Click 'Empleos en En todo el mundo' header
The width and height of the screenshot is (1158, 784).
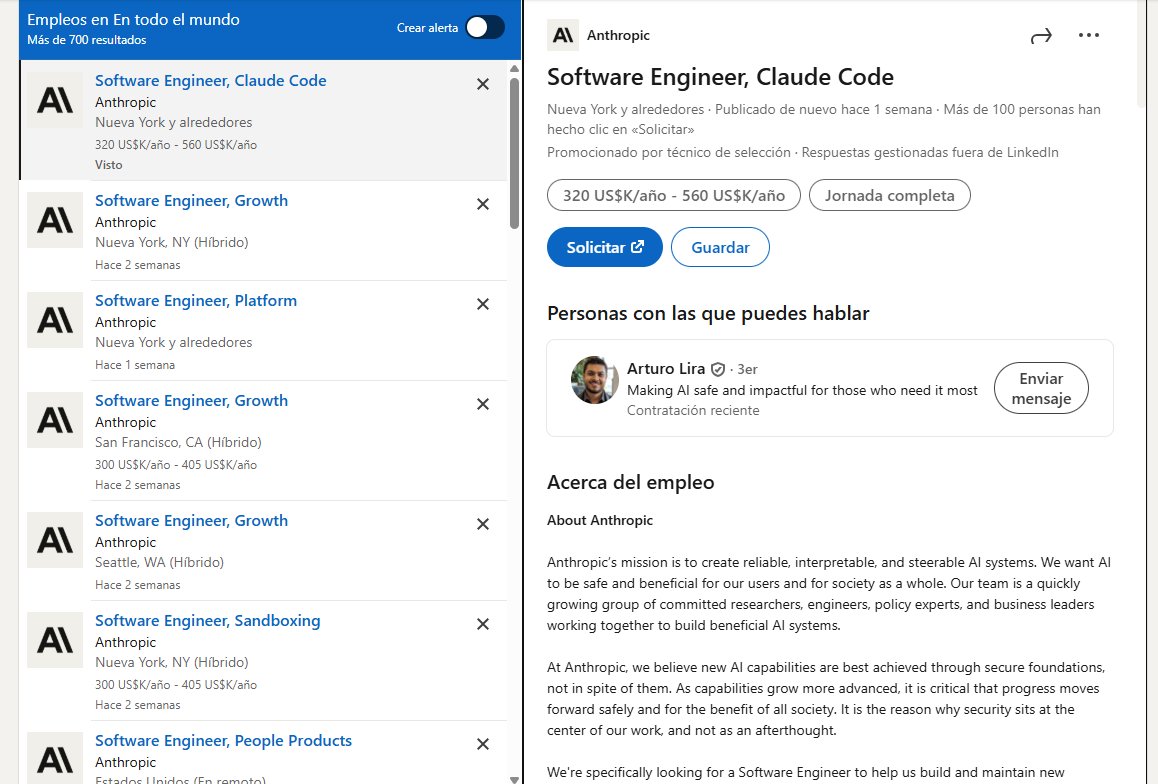tap(134, 20)
